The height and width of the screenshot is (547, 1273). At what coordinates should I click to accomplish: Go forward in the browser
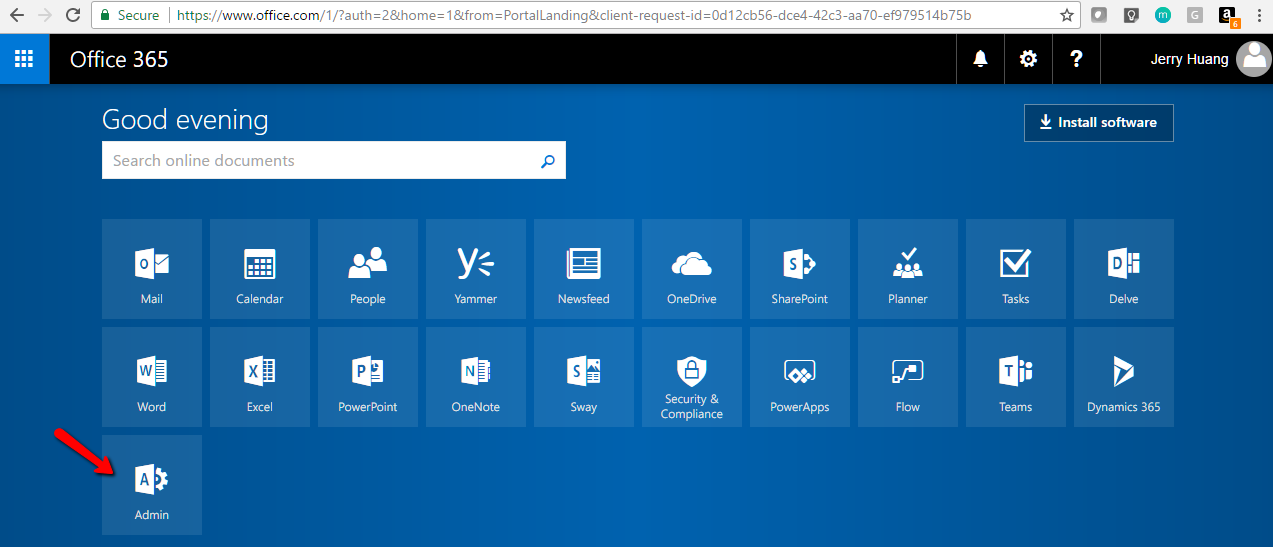[44, 15]
